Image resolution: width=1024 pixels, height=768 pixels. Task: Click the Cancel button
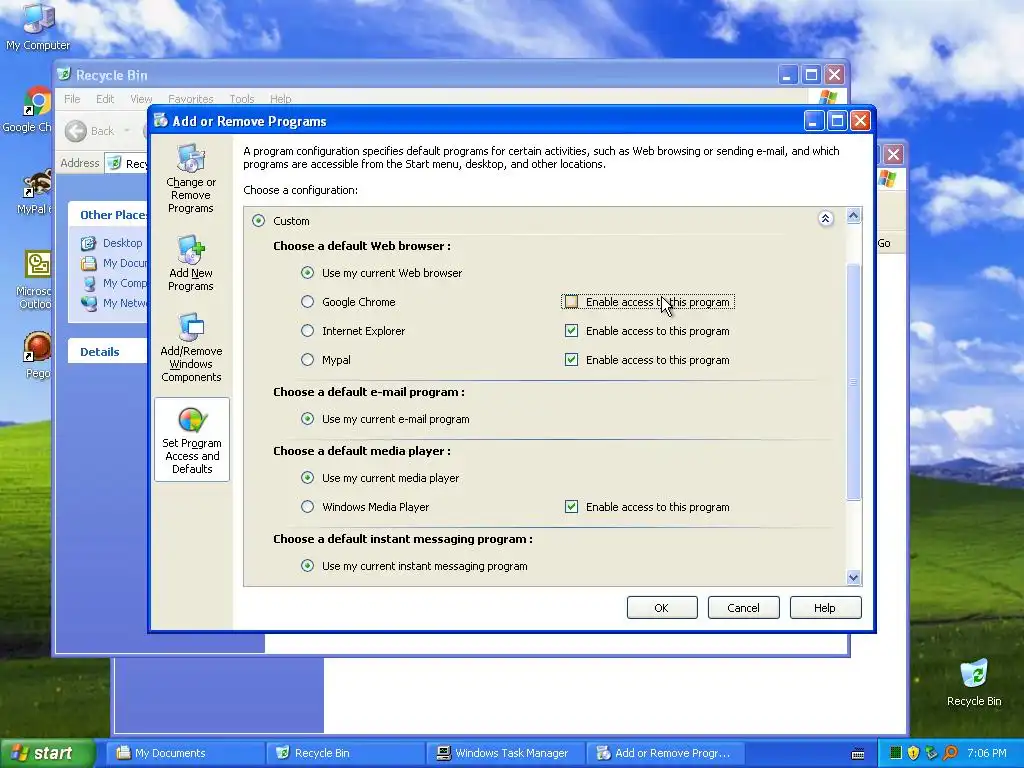743,608
